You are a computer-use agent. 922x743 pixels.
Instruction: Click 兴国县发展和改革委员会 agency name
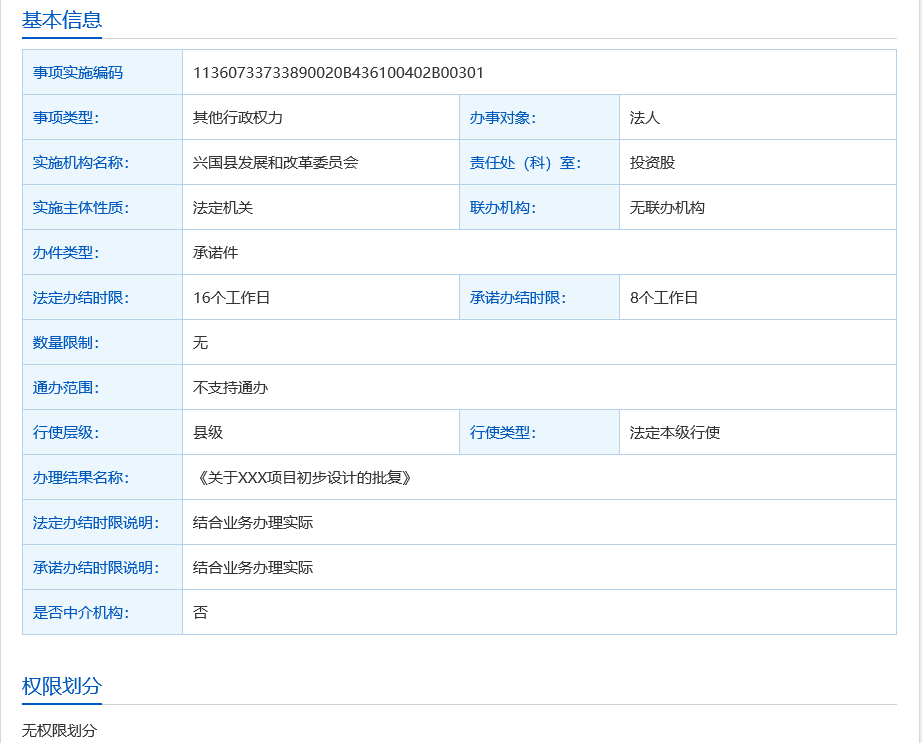click(x=275, y=162)
